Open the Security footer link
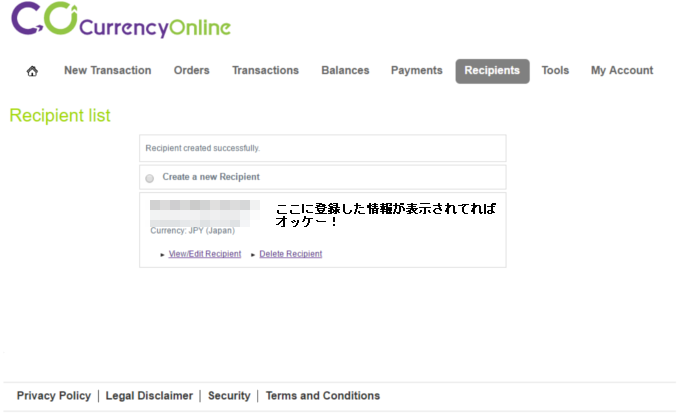This screenshot has width=680, height=416. click(x=229, y=396)
